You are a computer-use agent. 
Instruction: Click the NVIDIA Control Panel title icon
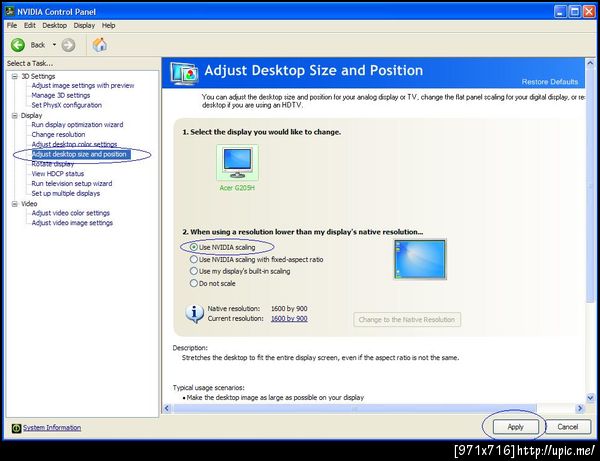(10, 11)
